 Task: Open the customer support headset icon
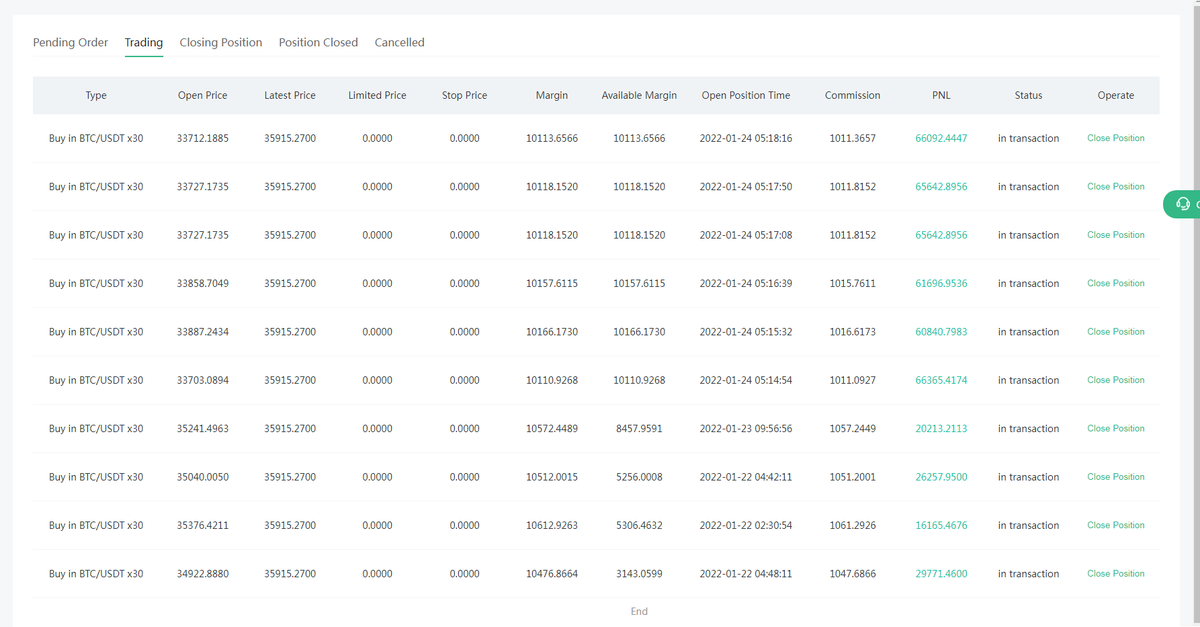(1183, 204)
